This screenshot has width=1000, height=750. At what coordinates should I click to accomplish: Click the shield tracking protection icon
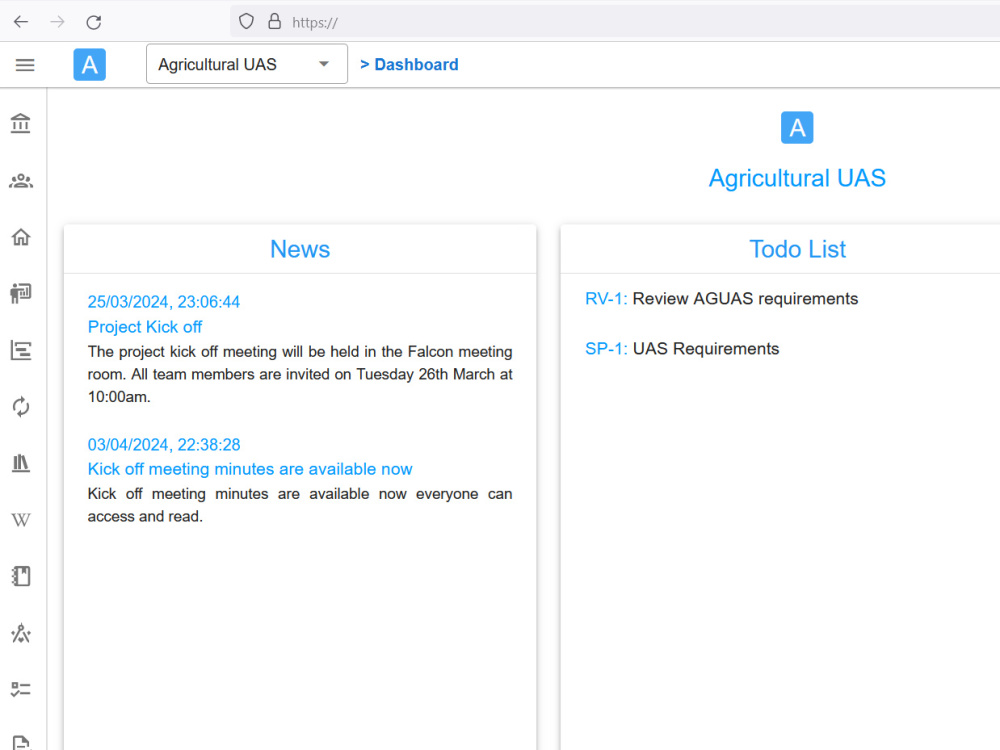click(x=246, y=22)
